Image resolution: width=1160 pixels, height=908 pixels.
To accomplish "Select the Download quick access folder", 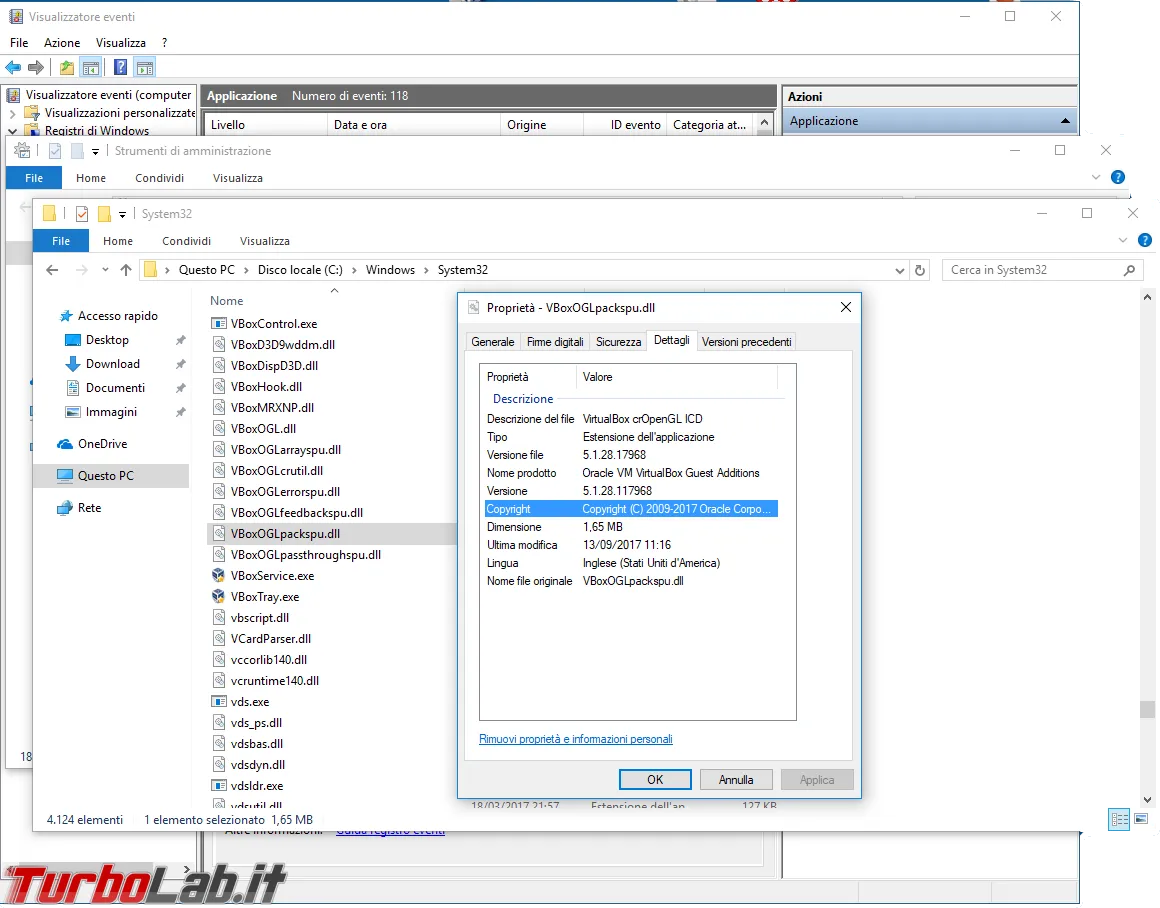I will (112, 364).
